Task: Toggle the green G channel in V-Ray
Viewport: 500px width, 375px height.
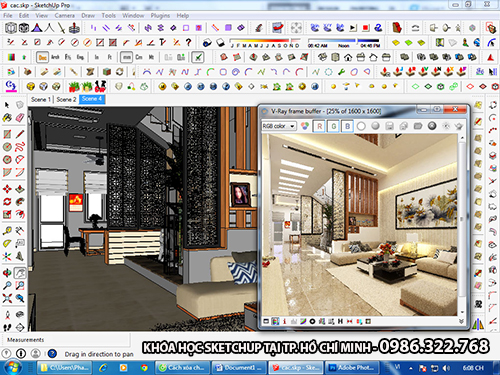Action: 333,126
